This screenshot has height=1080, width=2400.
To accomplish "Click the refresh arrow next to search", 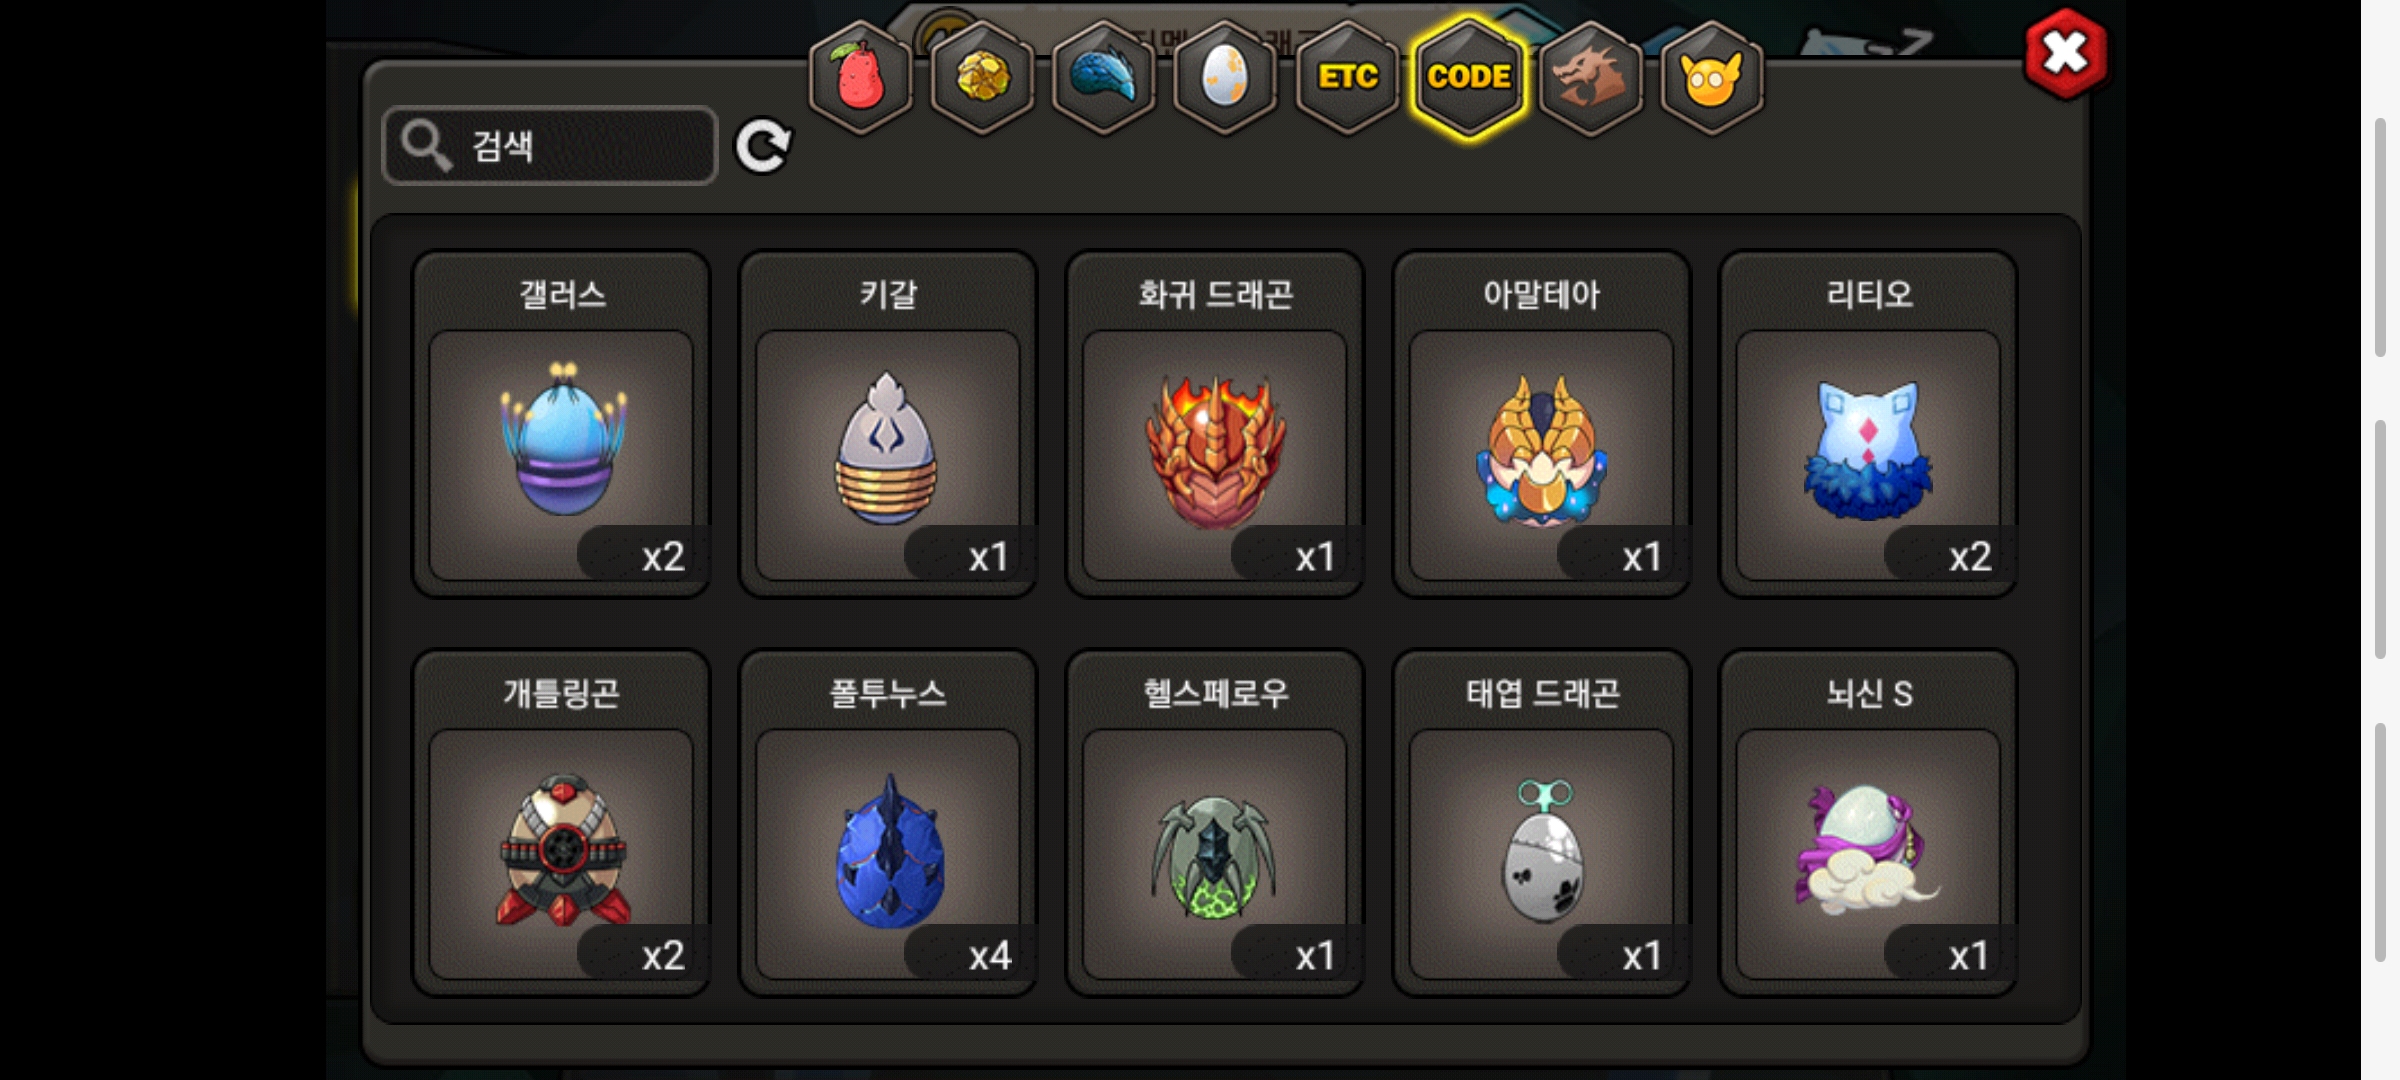I will [x=763, y=147].
